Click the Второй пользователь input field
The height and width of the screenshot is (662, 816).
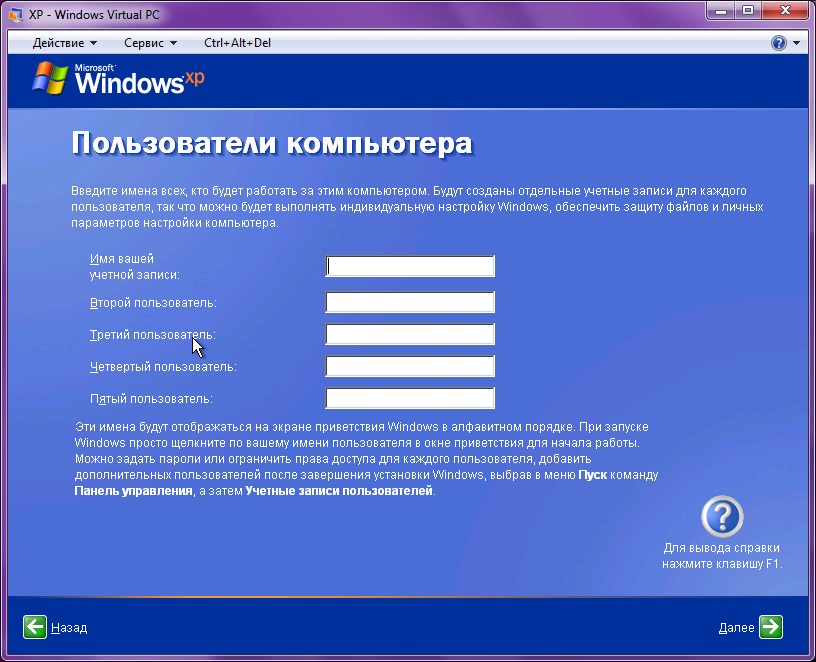[410, 302]
